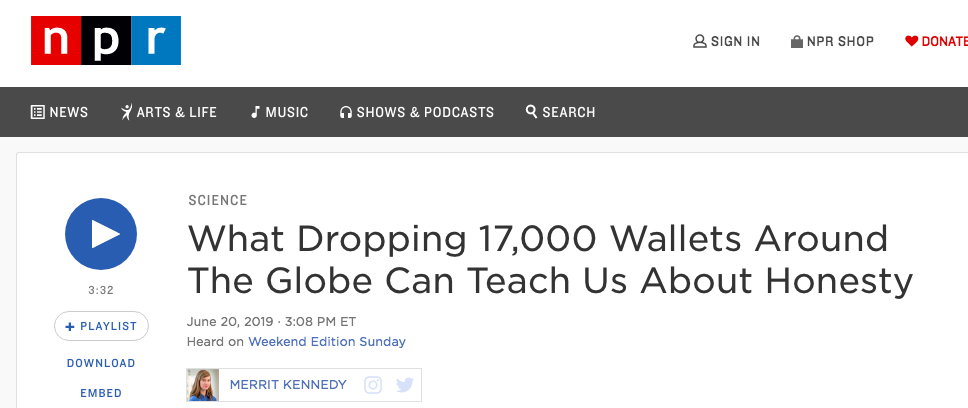Open the Embed option
This screenshot has width=968, height=408.
pyautogui.click(x=101, y=393)
